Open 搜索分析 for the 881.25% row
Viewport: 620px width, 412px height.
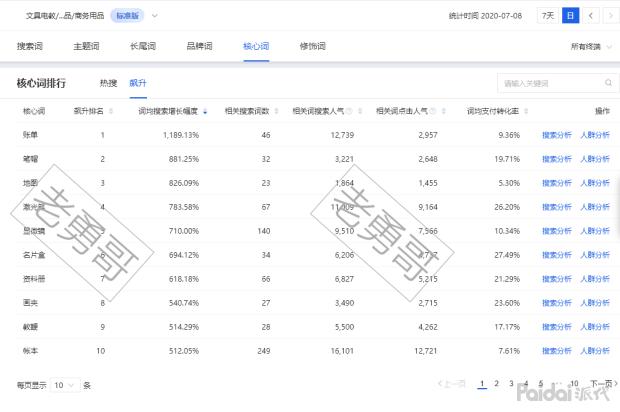click(557, 159)
